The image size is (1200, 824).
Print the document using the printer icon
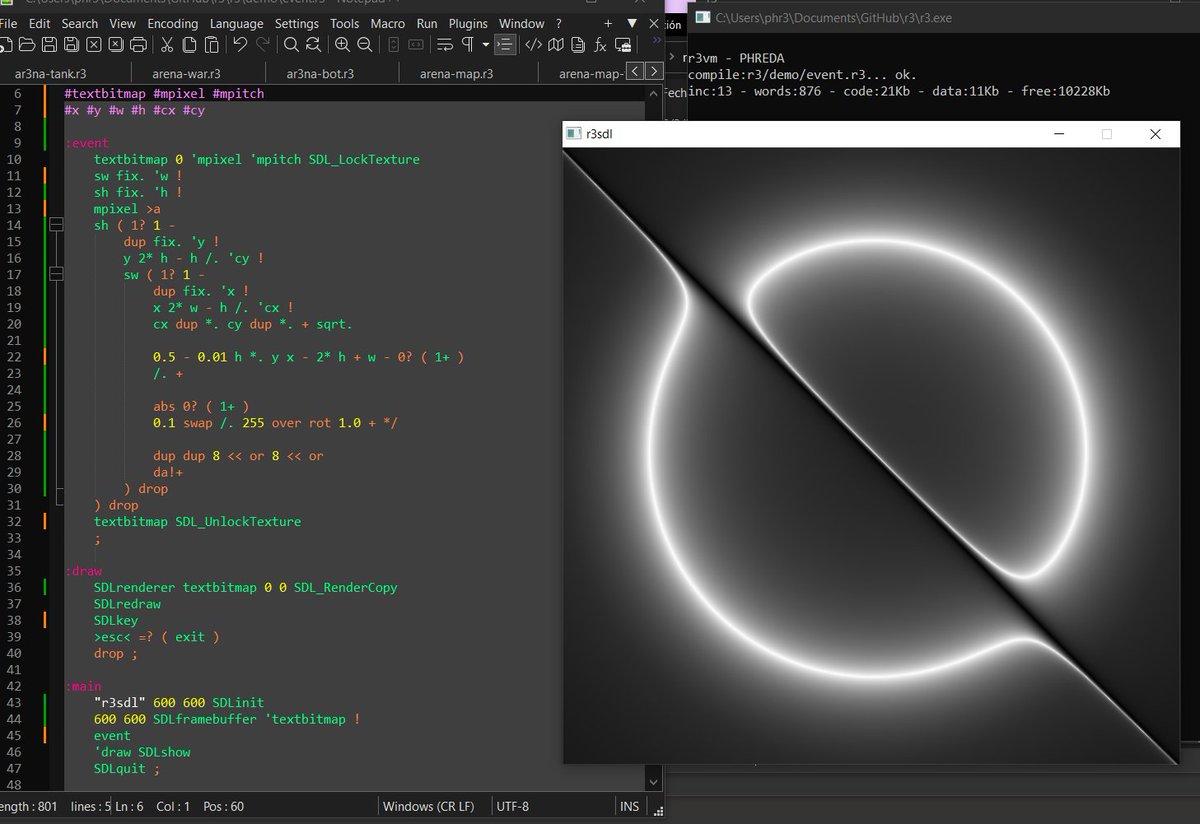(x=139, y=45)
